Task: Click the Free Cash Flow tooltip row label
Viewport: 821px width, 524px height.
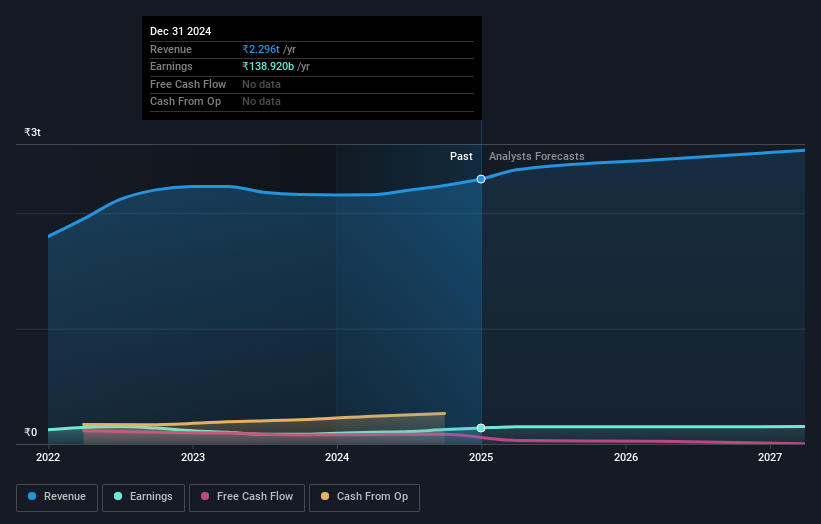Action: (x=188, y=84)
